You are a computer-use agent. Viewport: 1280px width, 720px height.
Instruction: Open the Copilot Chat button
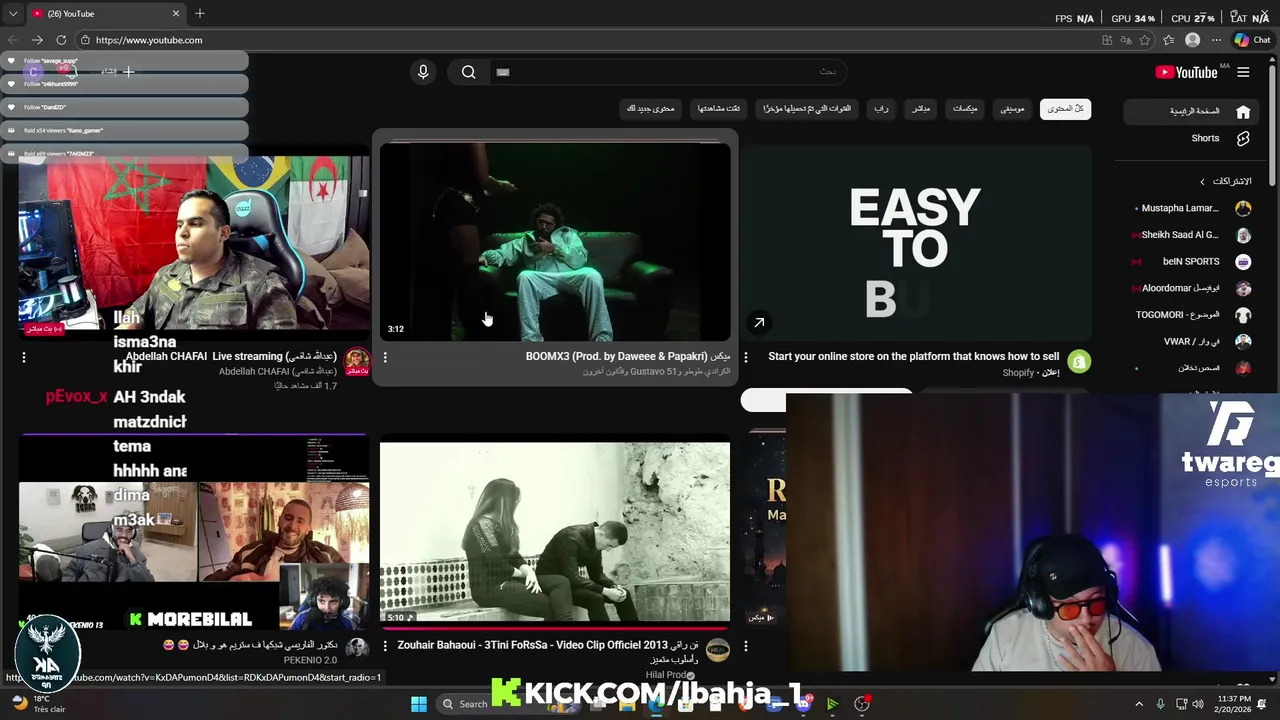click(x=1252, y=40)
